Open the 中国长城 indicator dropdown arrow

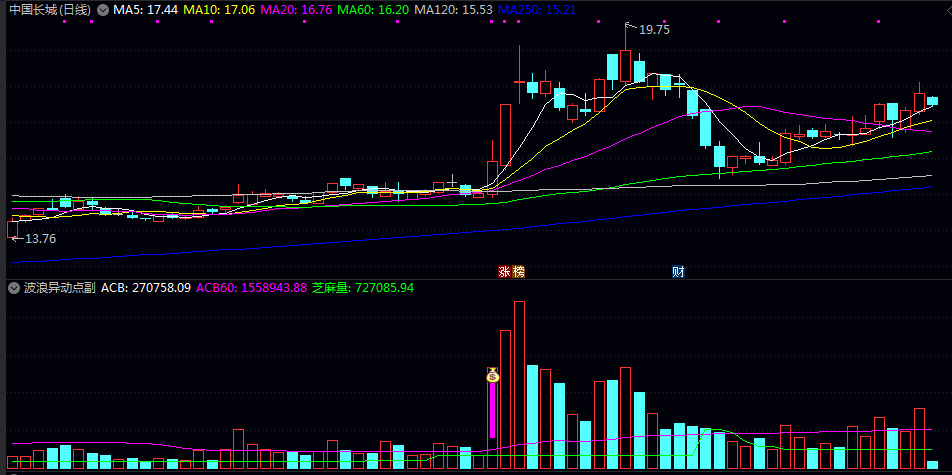coord(103,10)
